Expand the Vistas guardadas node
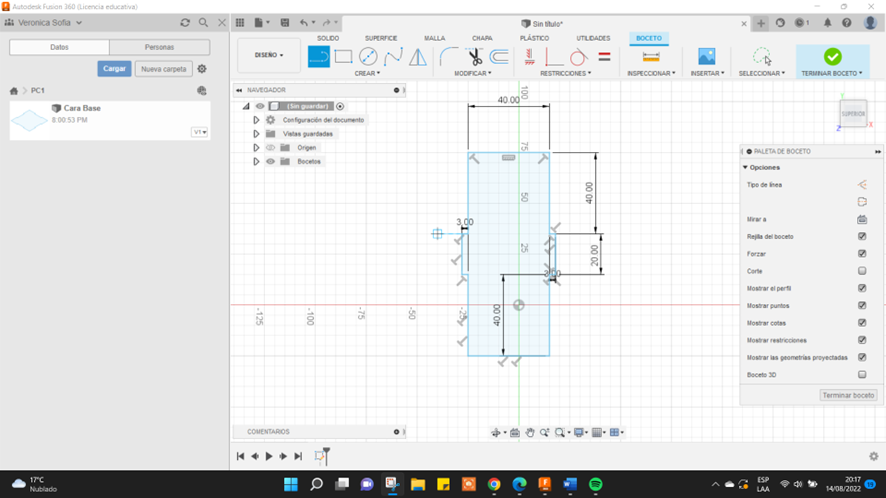This screenshot has height=498, width=886. 256,134
